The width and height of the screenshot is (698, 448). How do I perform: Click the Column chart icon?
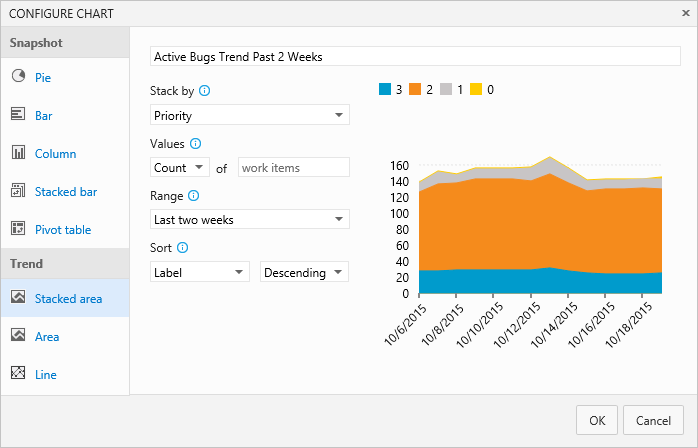click(18, 152)
